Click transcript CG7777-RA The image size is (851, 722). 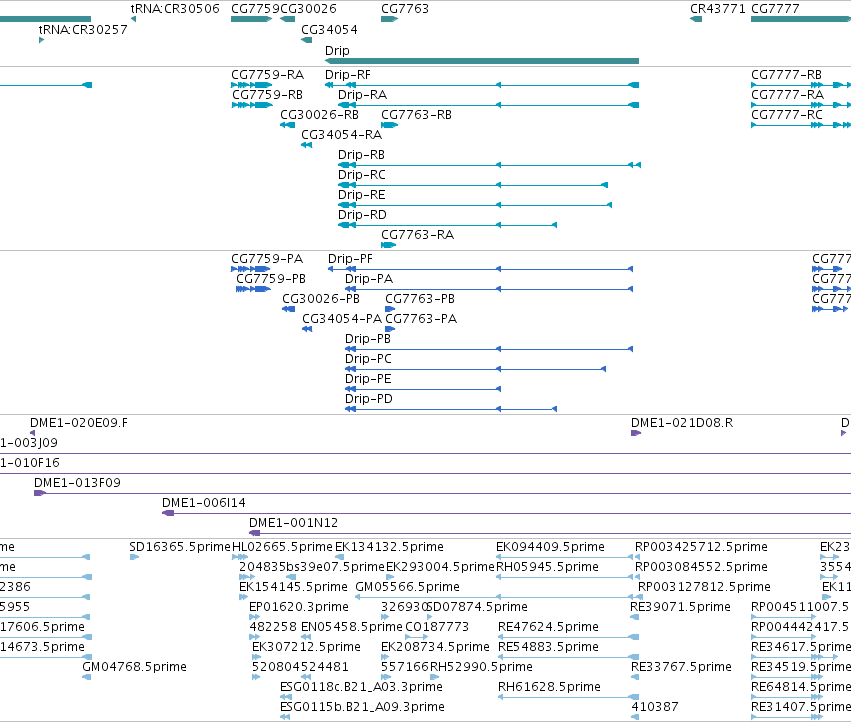pos(788,94)
